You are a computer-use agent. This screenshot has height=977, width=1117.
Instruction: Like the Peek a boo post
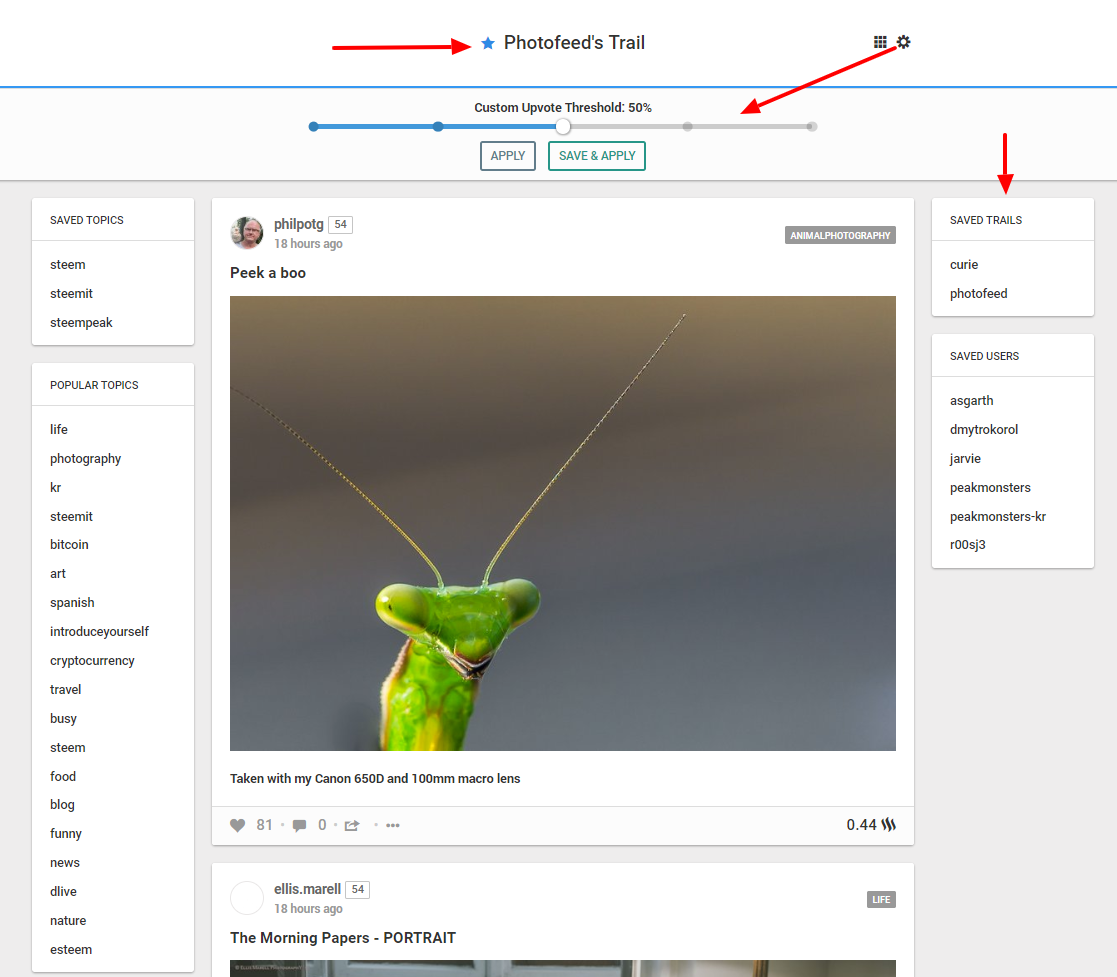[238, 825]
